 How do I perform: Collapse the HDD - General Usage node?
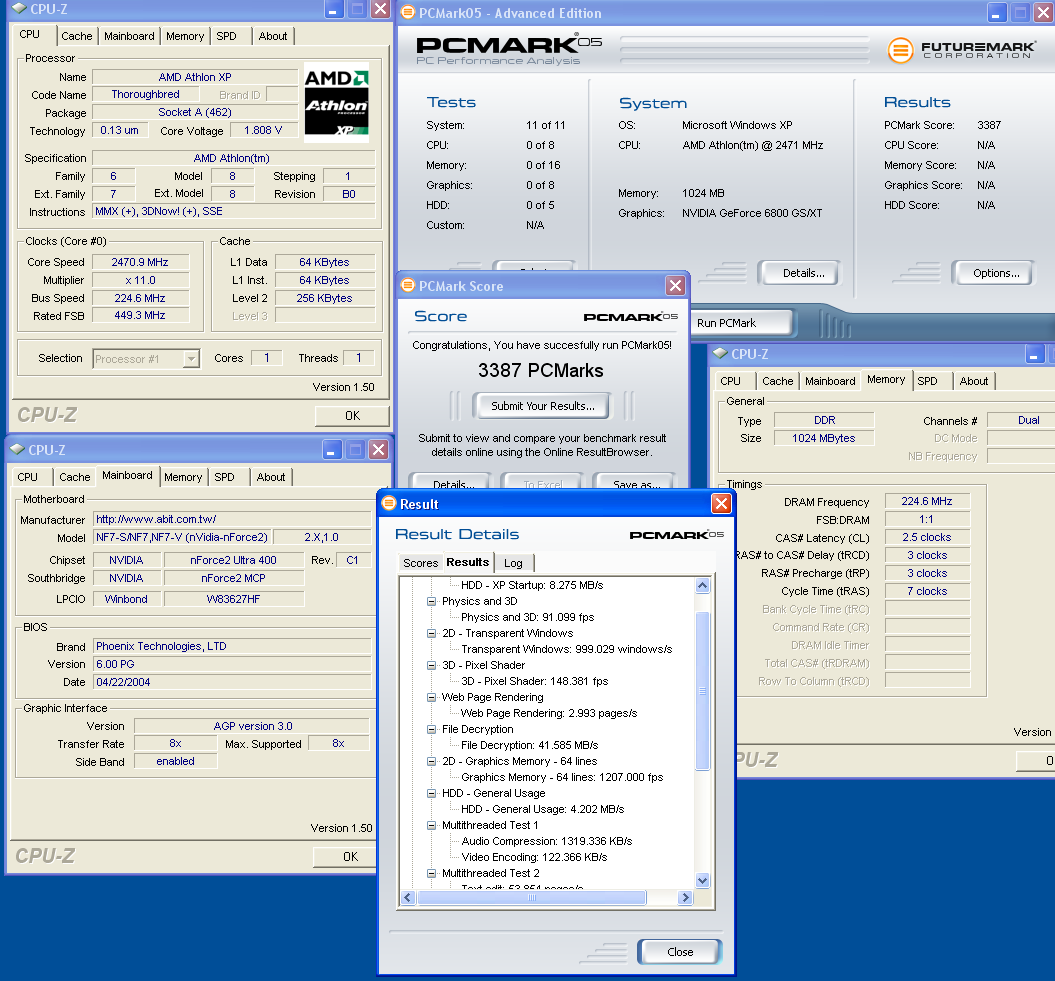click(x=431, y=793)
